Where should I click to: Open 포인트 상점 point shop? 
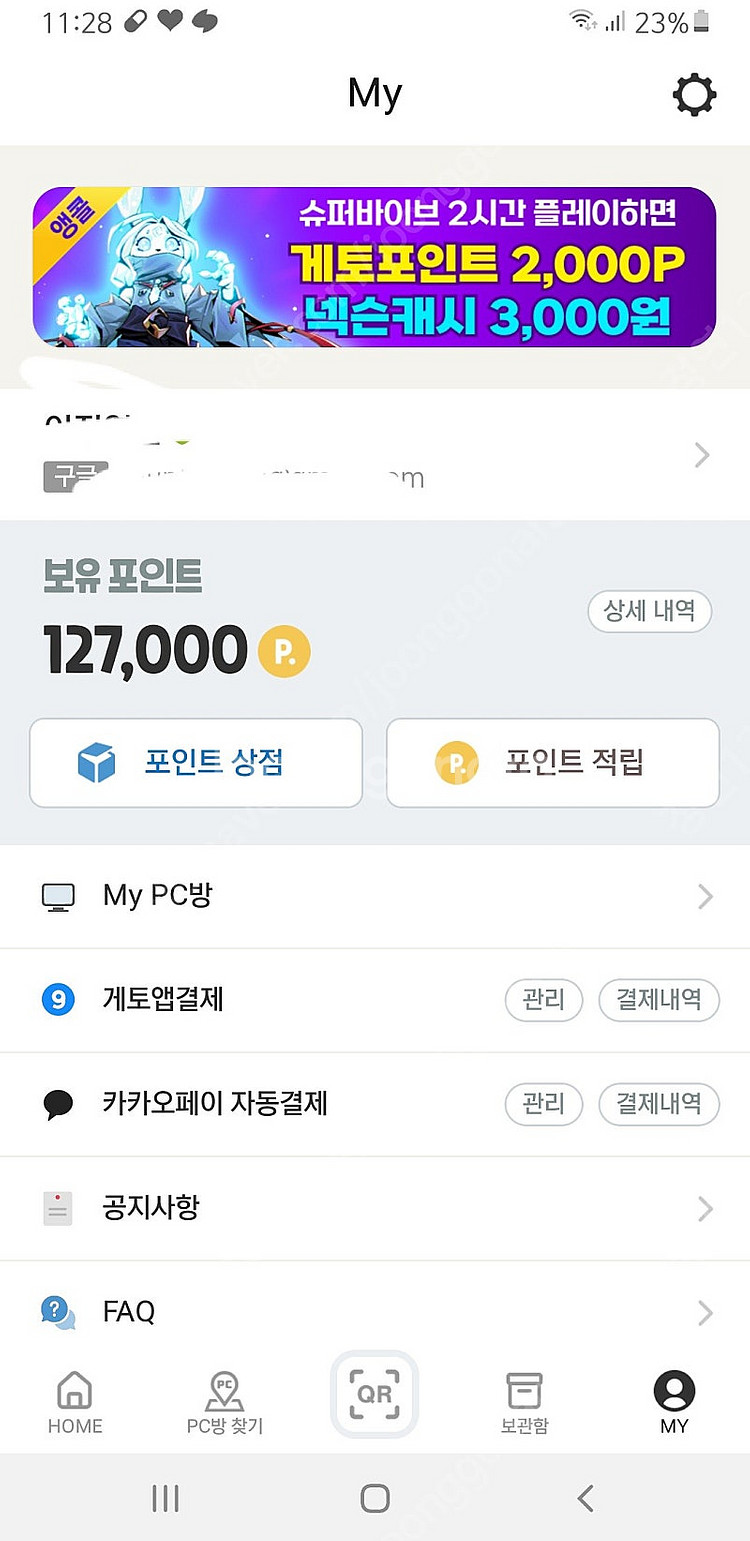click(x=196, y=763)
